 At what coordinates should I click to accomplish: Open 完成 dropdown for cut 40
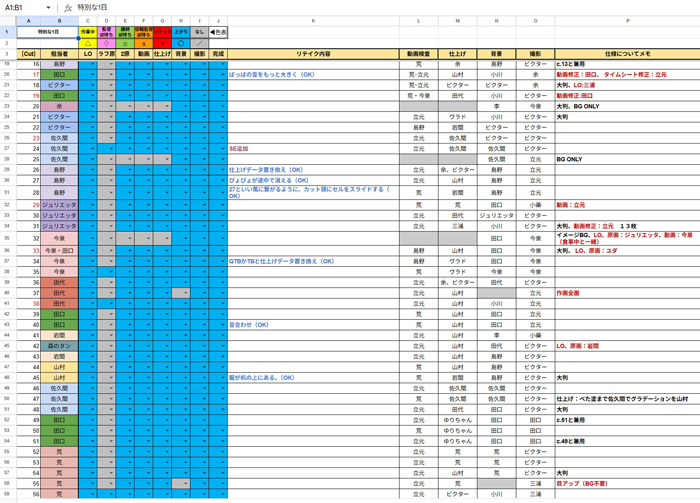(223, 325)
